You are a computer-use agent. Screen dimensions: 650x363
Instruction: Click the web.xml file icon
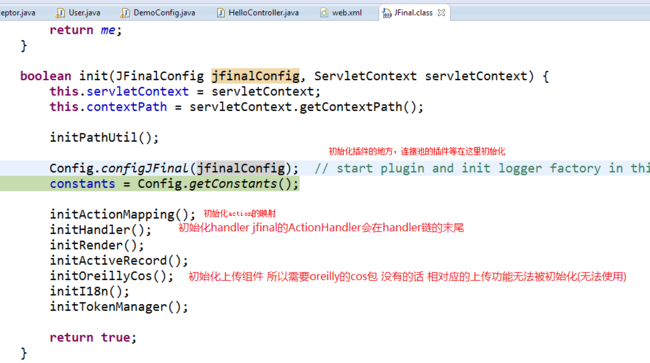pyautogui.click(x=324, y=13)
